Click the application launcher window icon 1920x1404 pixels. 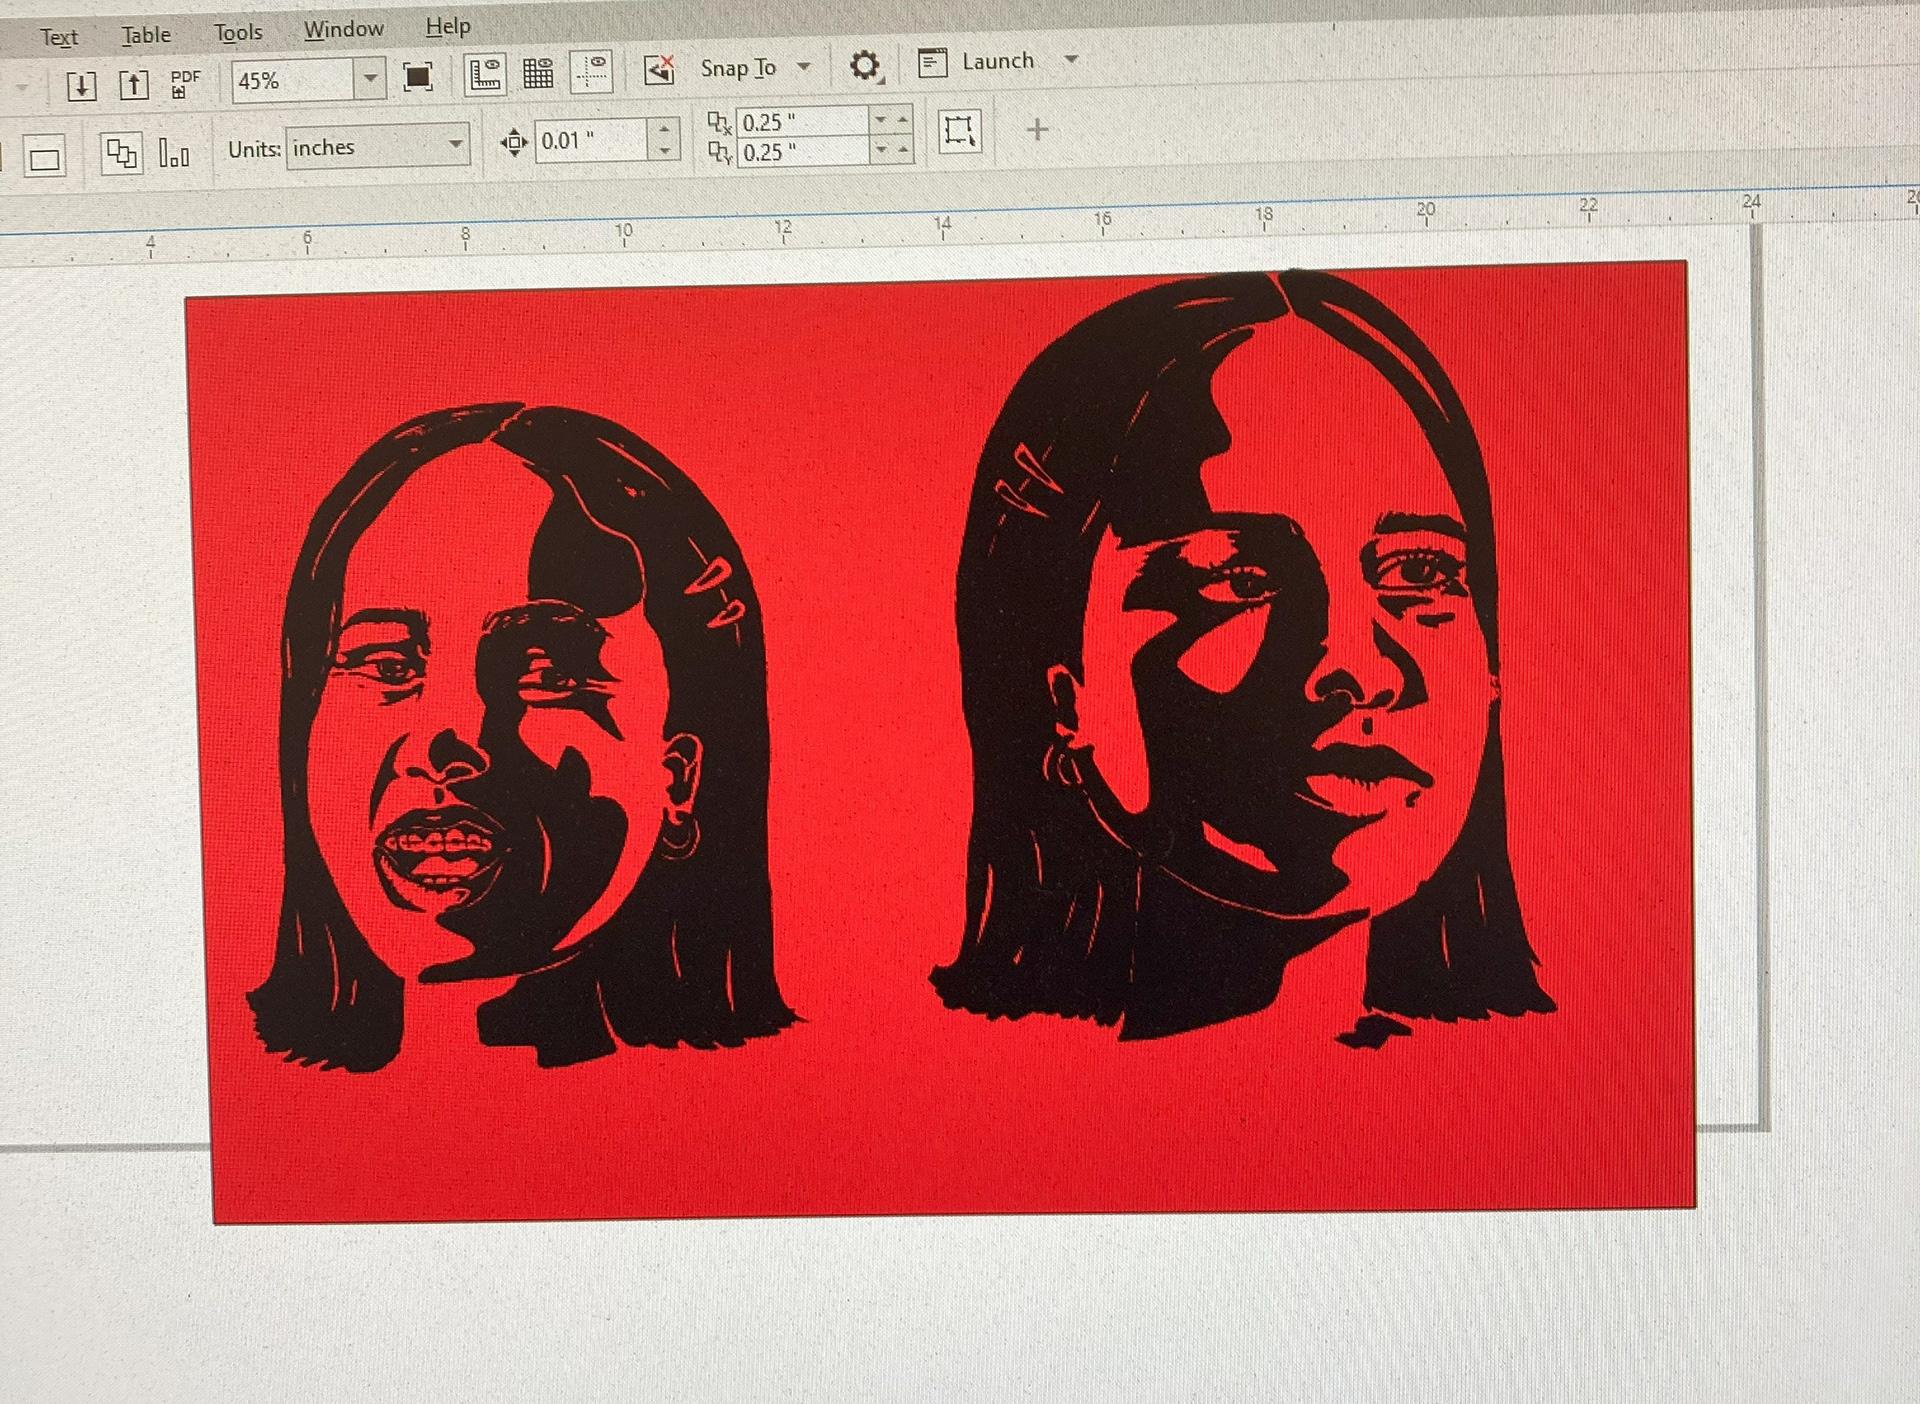pyautogui.click(x=933, y=63)
